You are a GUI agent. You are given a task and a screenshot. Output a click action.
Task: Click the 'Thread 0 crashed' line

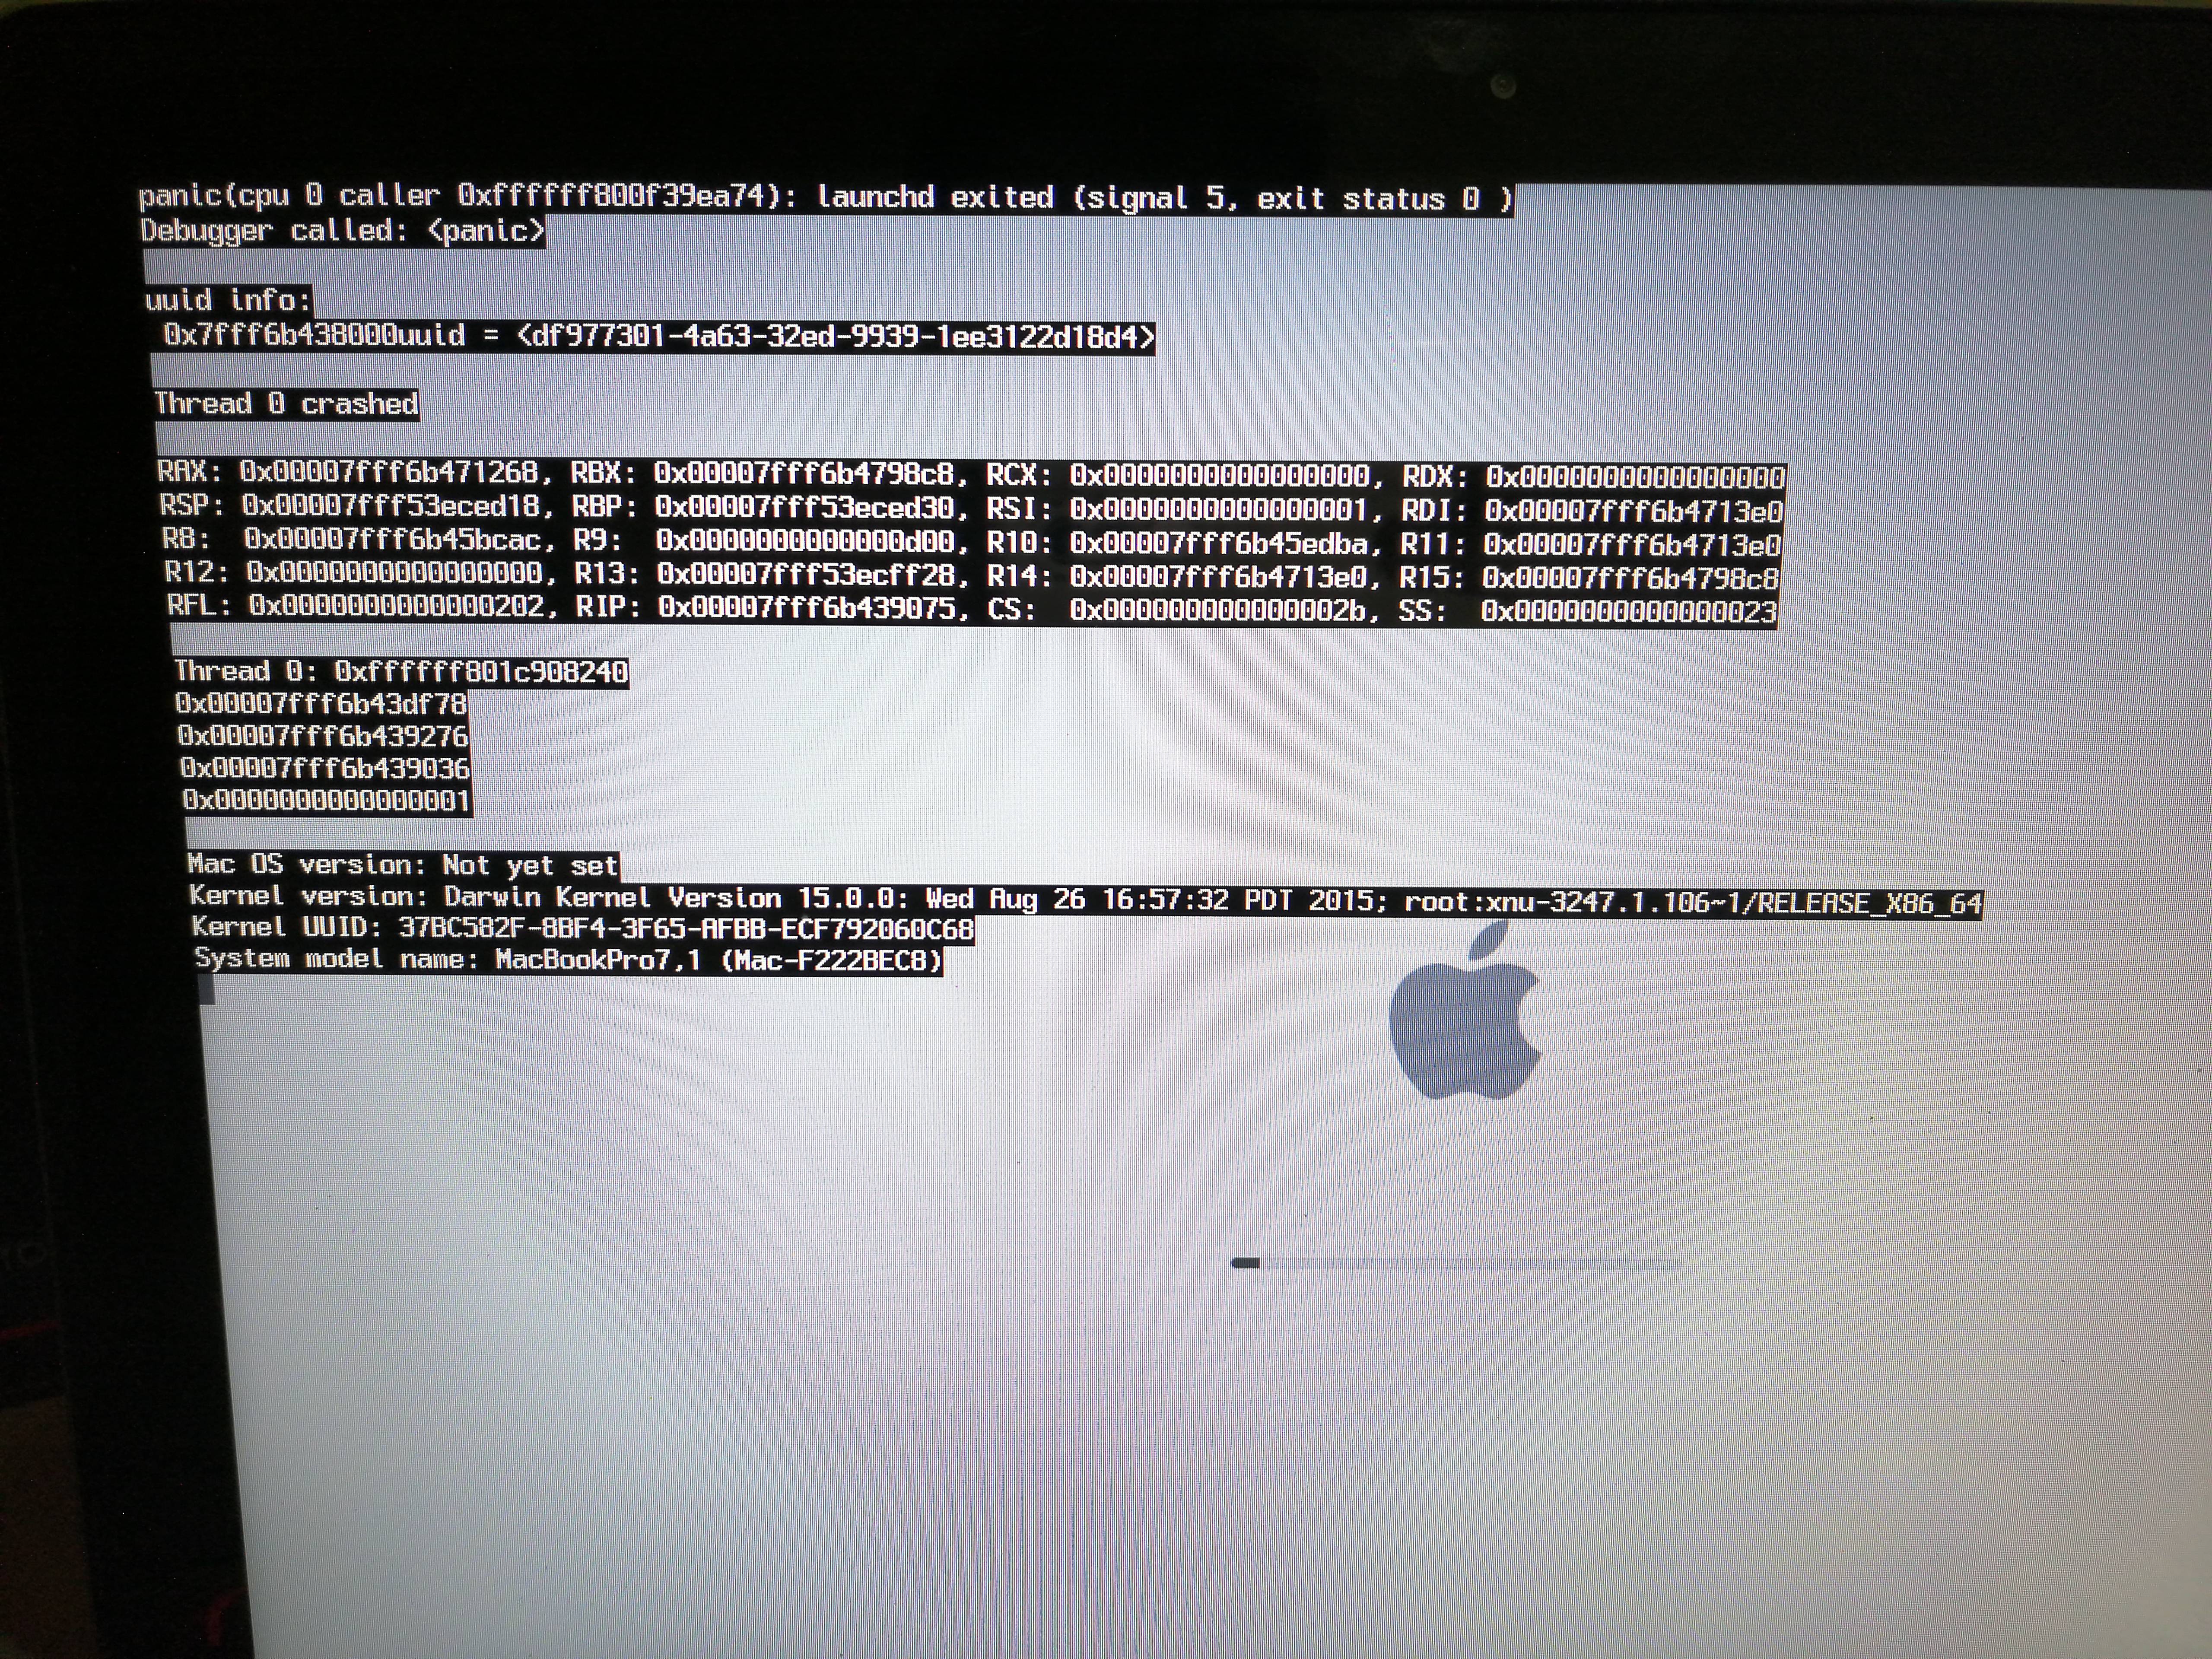pyautogui.click(x=286, y=404)
